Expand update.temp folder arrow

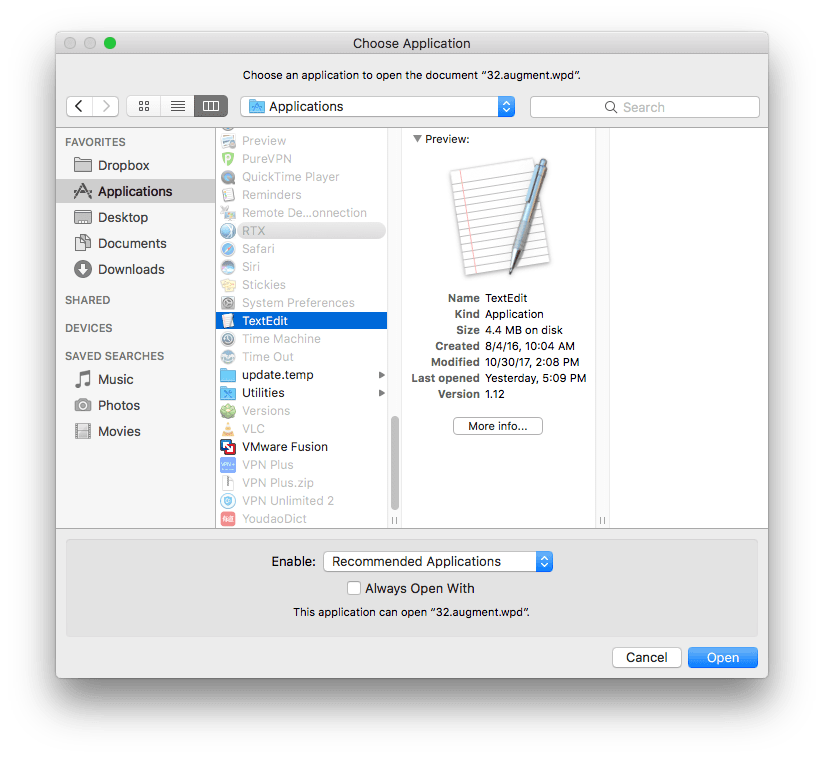point(382,375)
